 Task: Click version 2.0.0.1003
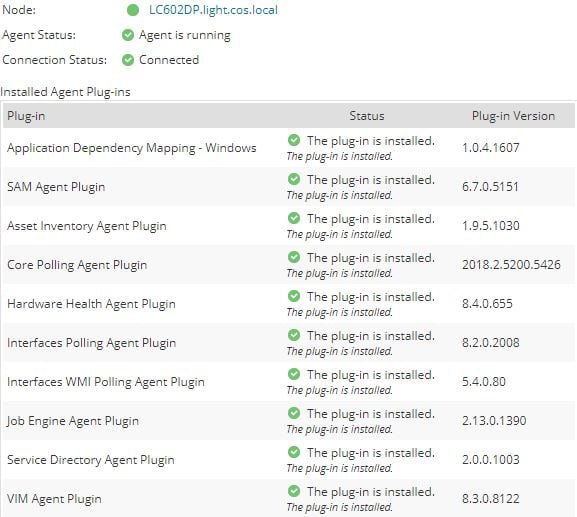[x=491, y=460]
